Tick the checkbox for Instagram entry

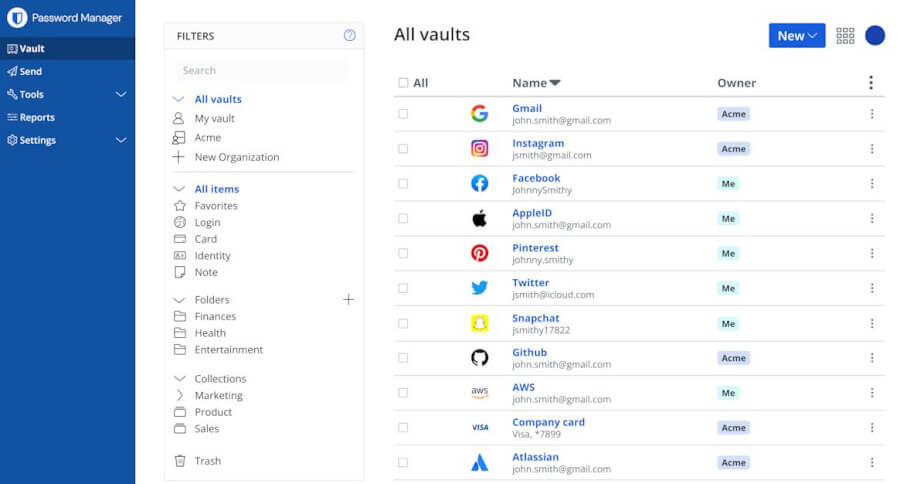[x=403, y=149]
